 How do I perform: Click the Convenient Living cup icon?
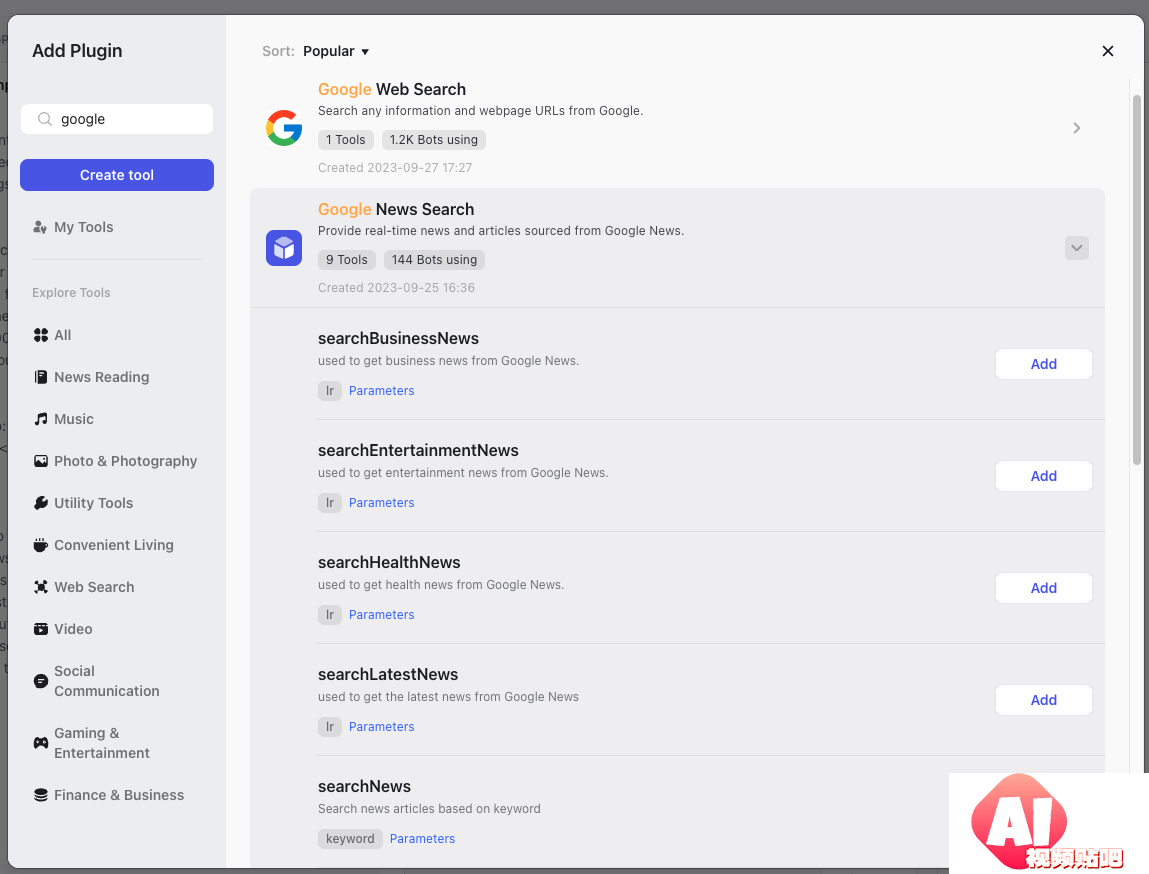[41, 545]
